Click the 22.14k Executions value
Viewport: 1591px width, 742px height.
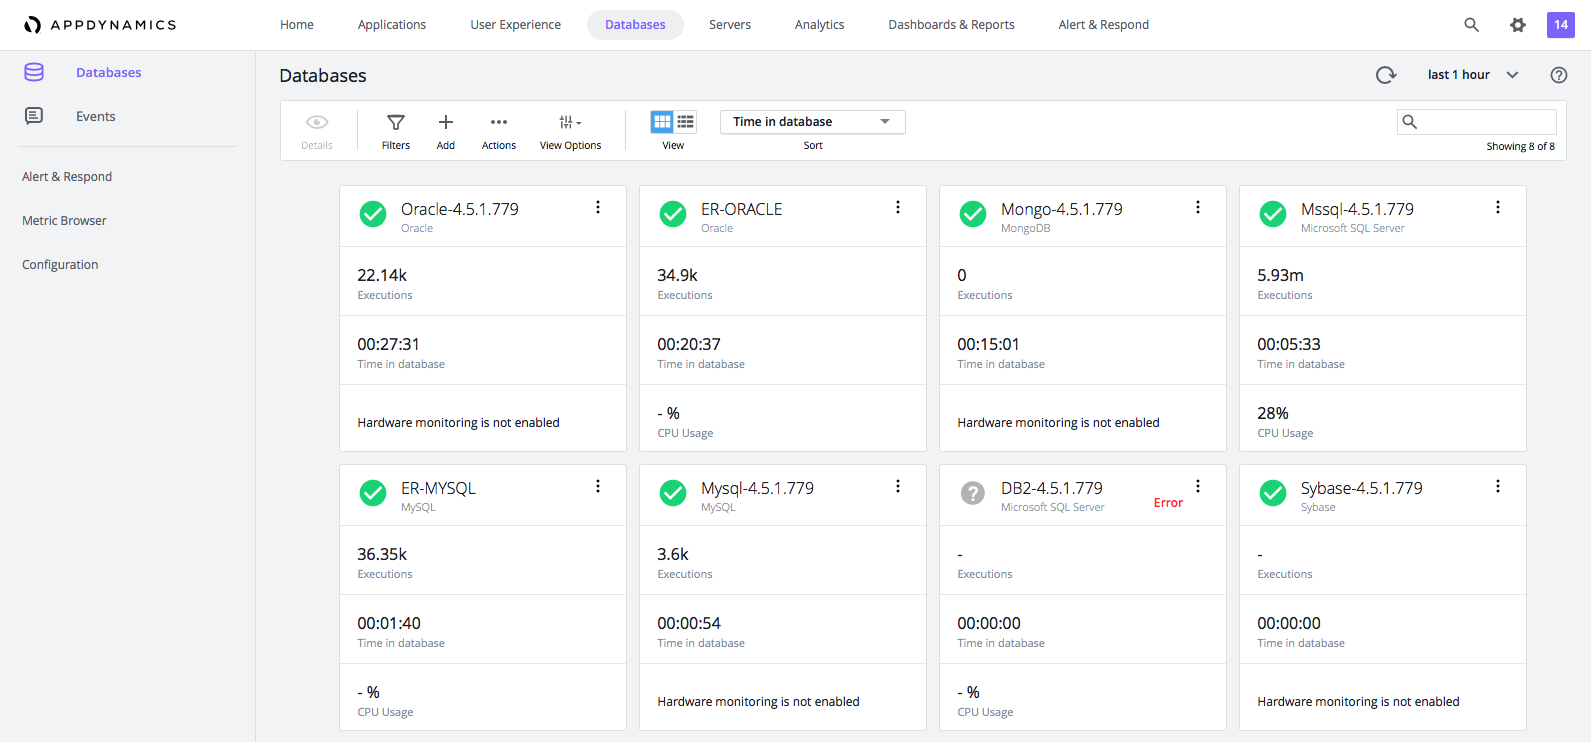point(382,275)
